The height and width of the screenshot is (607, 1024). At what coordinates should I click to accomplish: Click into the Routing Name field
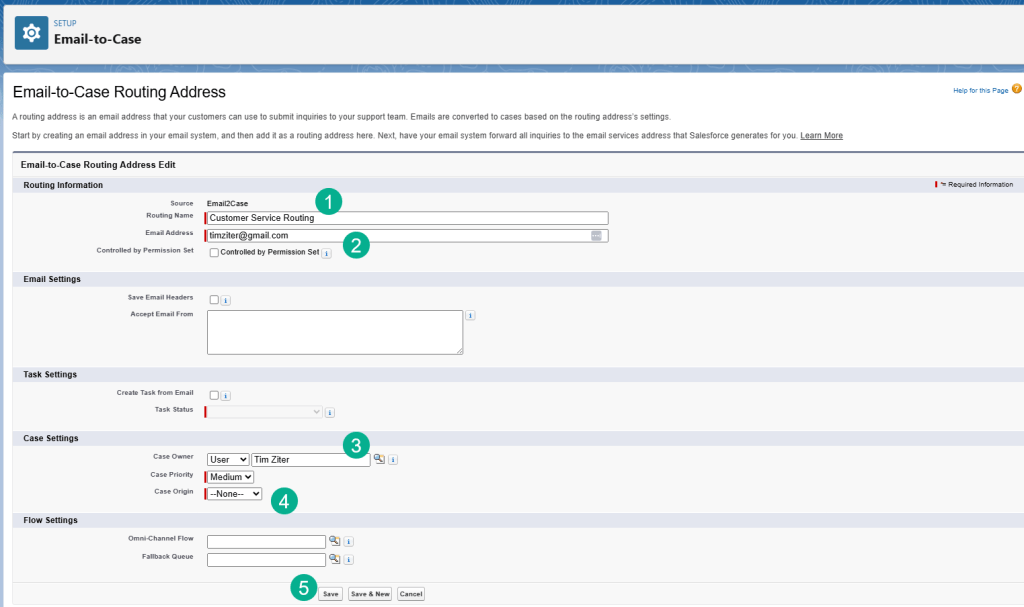[x=407, y=218]
